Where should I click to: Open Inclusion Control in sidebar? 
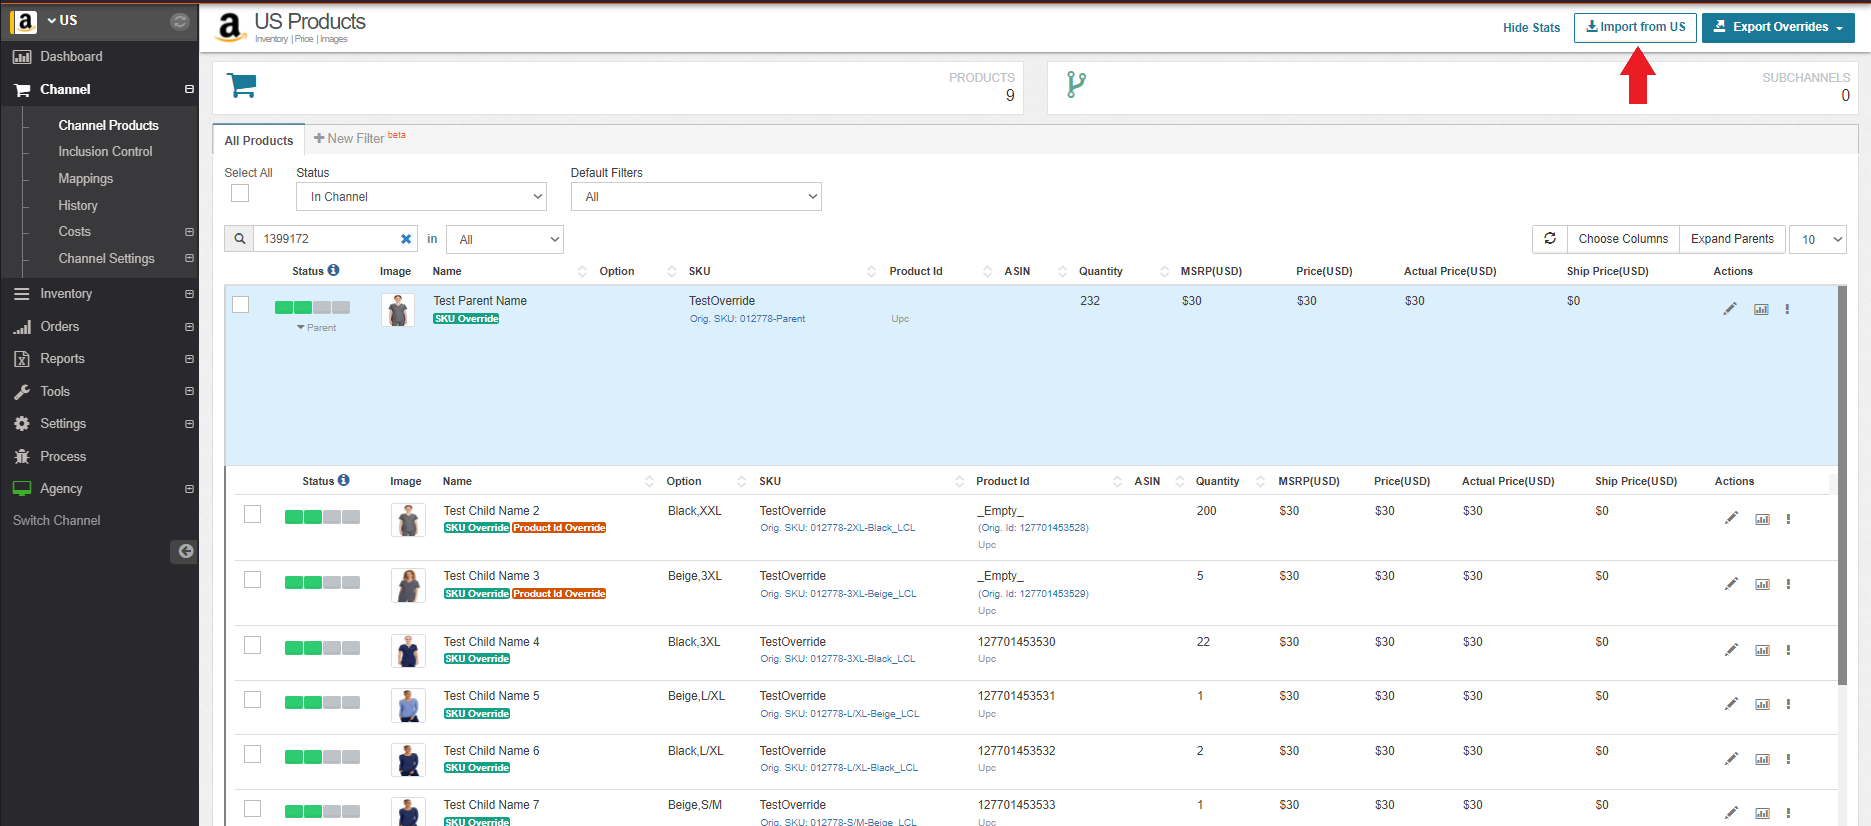(x=105, y=152)
